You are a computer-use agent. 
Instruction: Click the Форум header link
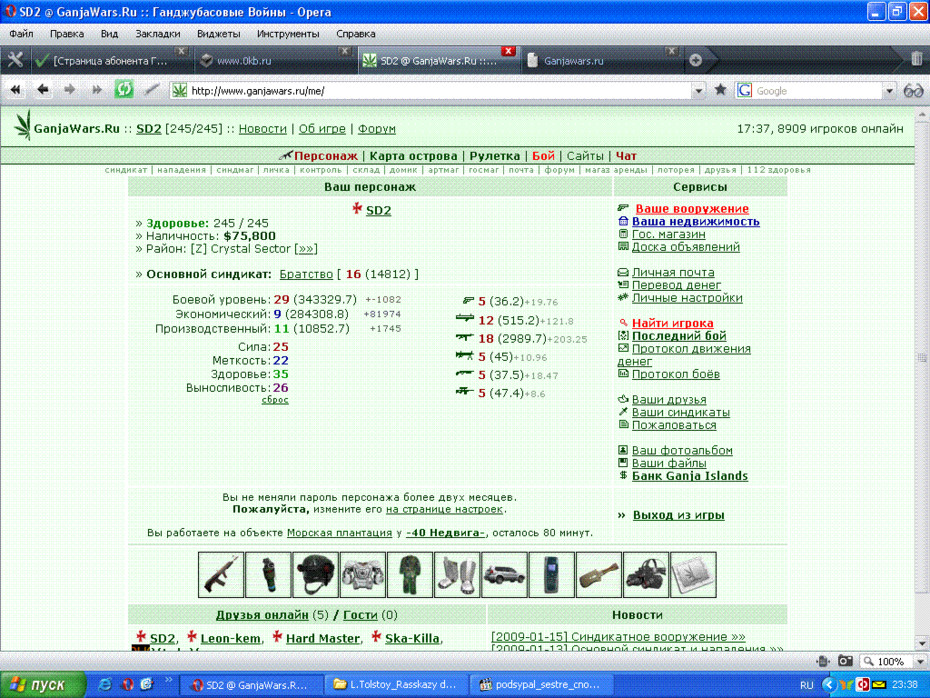(x=377, y=129)
